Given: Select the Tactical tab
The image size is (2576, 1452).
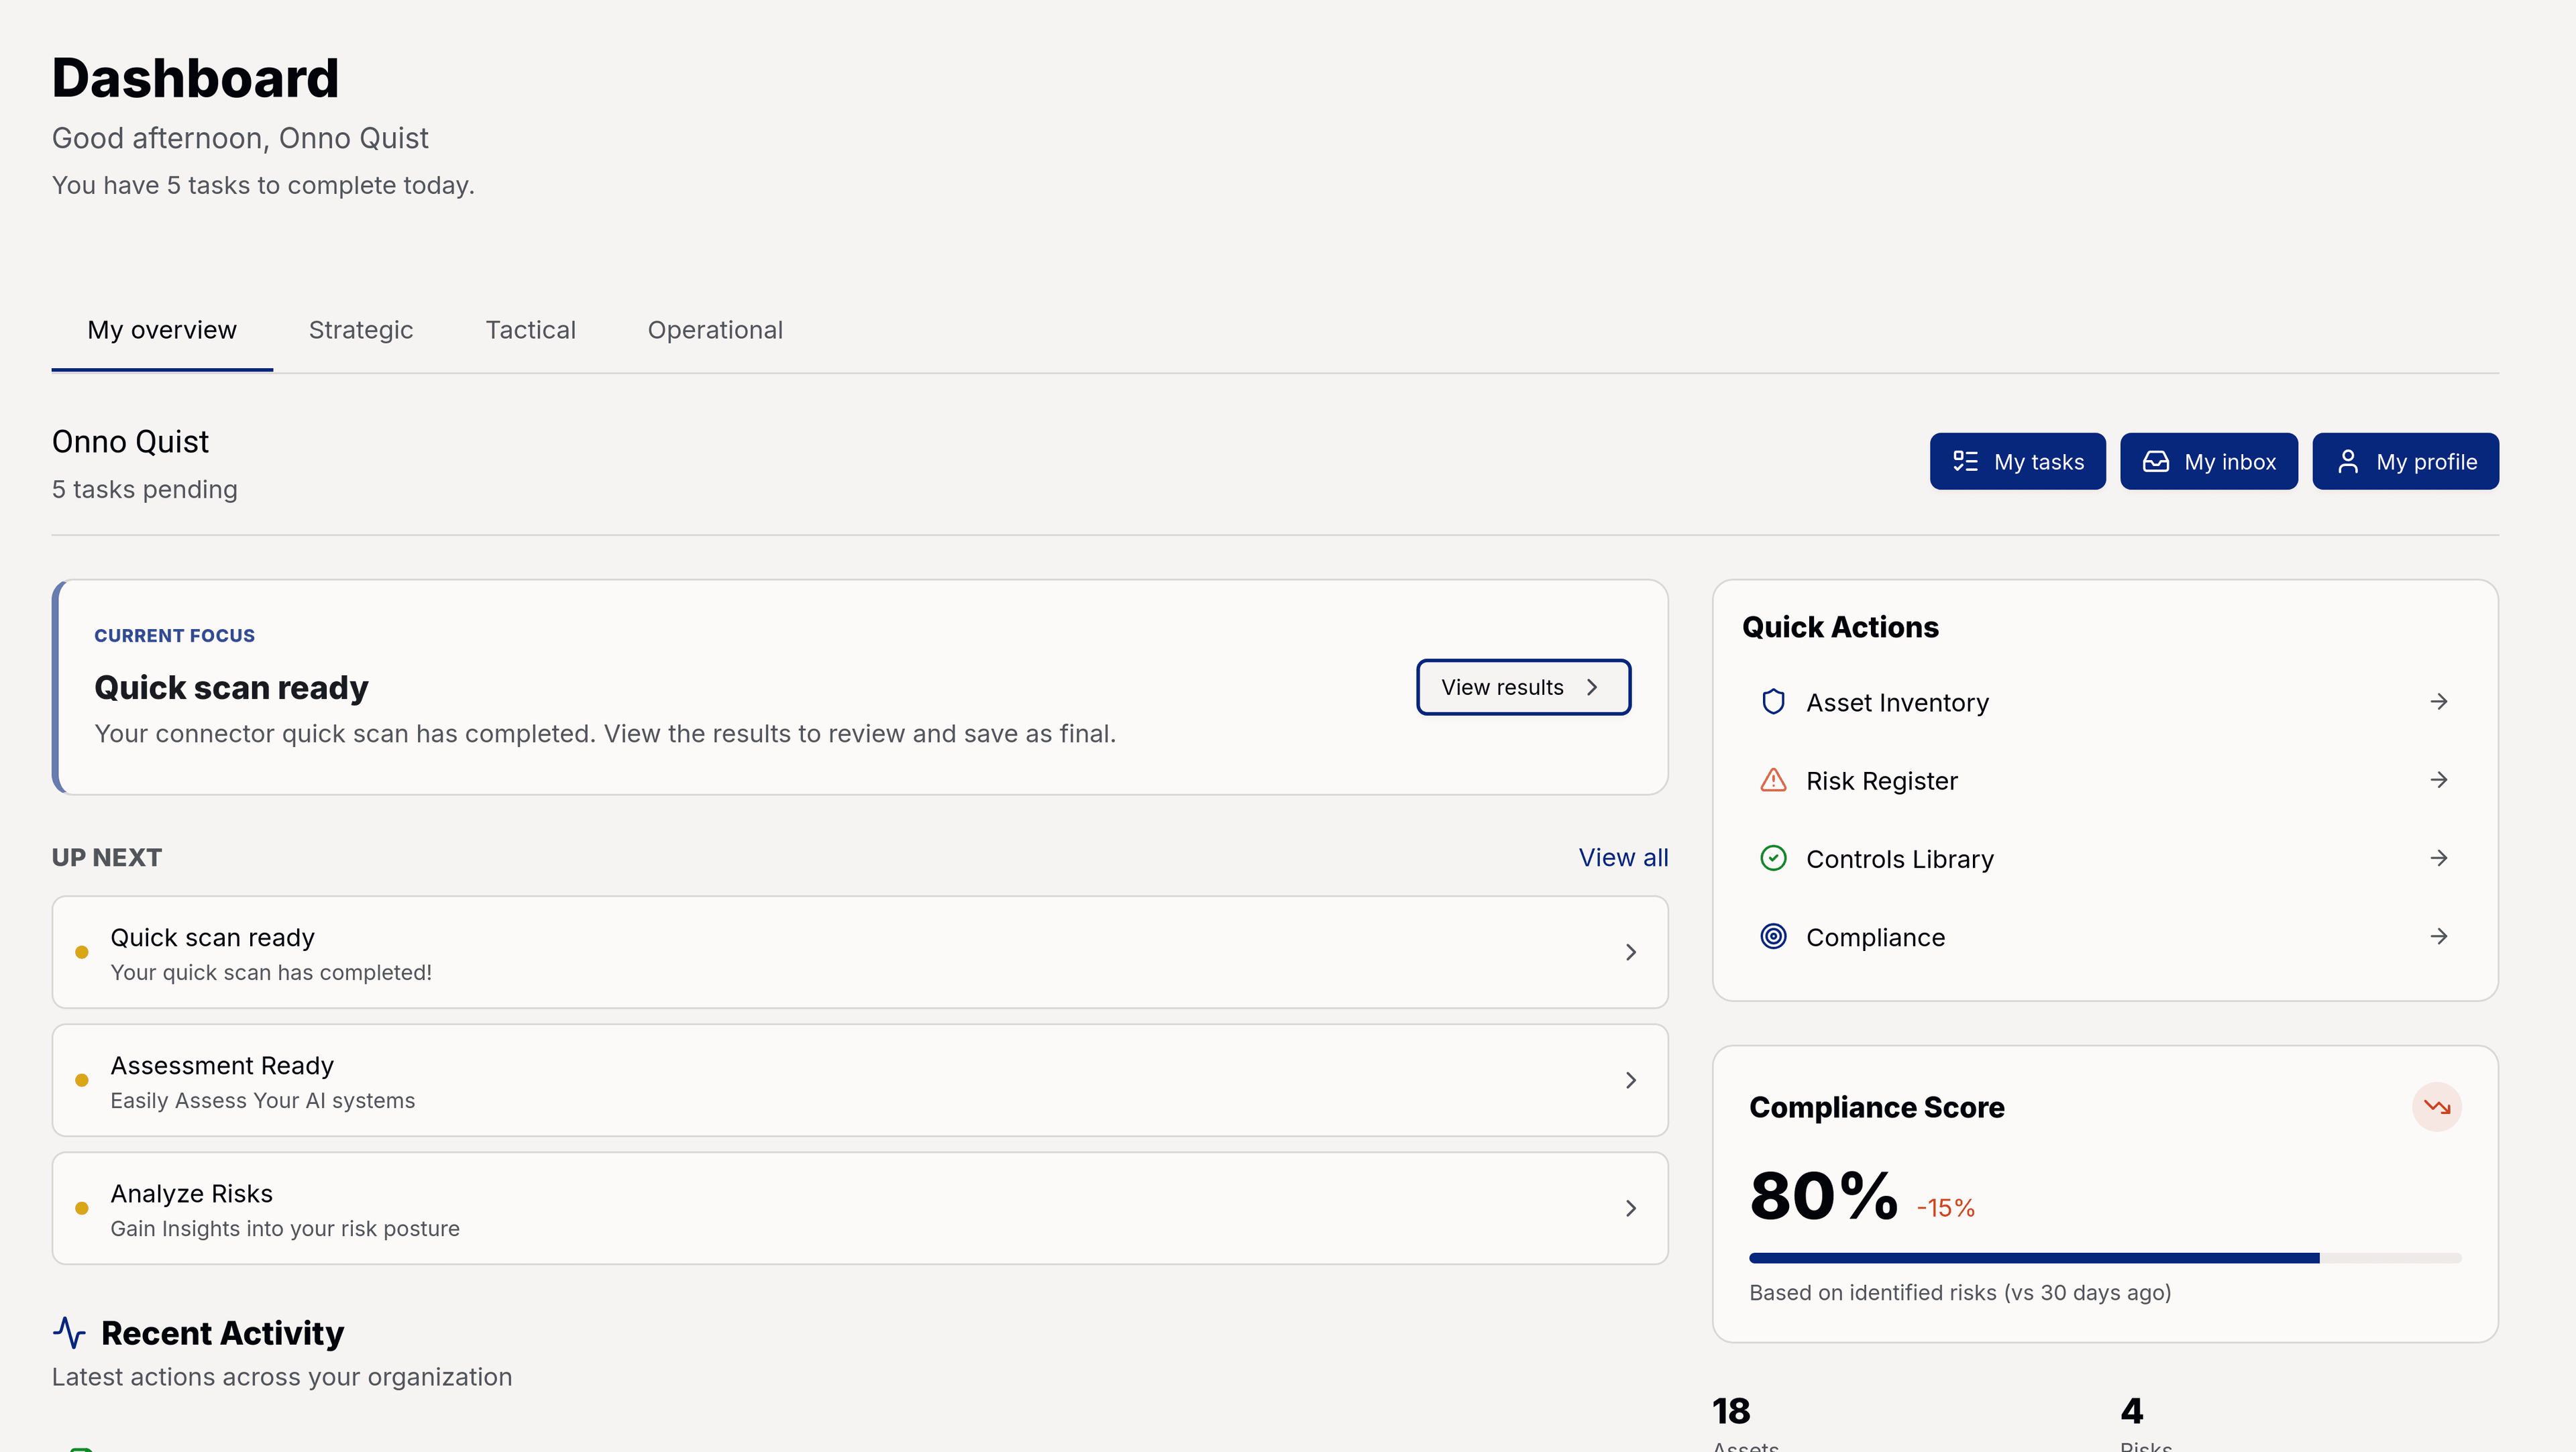Looking at the screenshot, I should point(530,330).
